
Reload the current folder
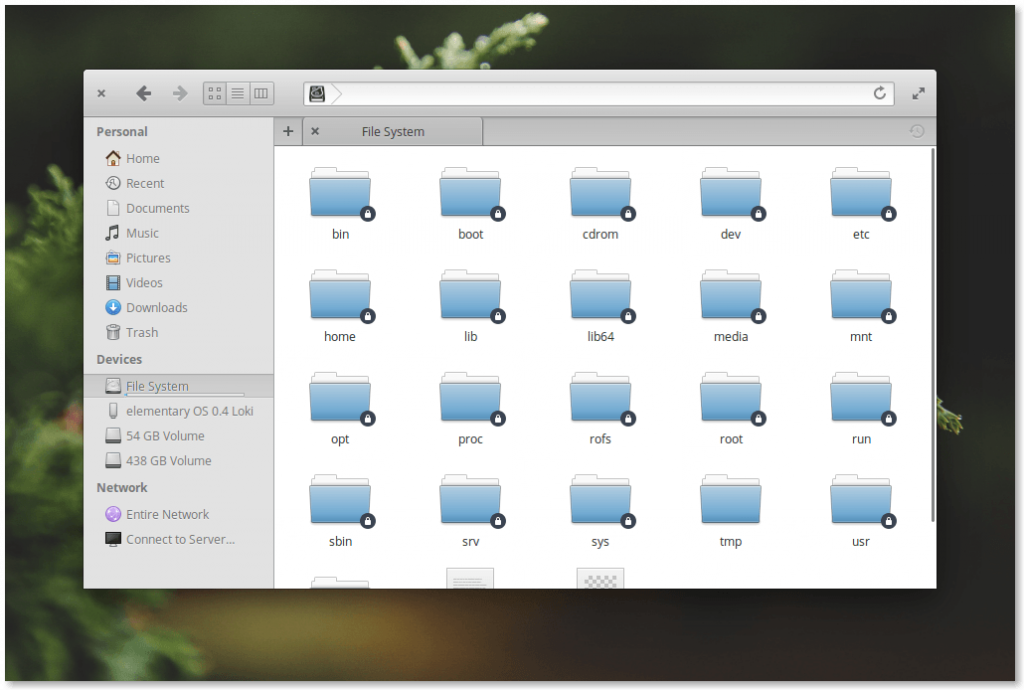pyautogui.click(x=880, y=93)
